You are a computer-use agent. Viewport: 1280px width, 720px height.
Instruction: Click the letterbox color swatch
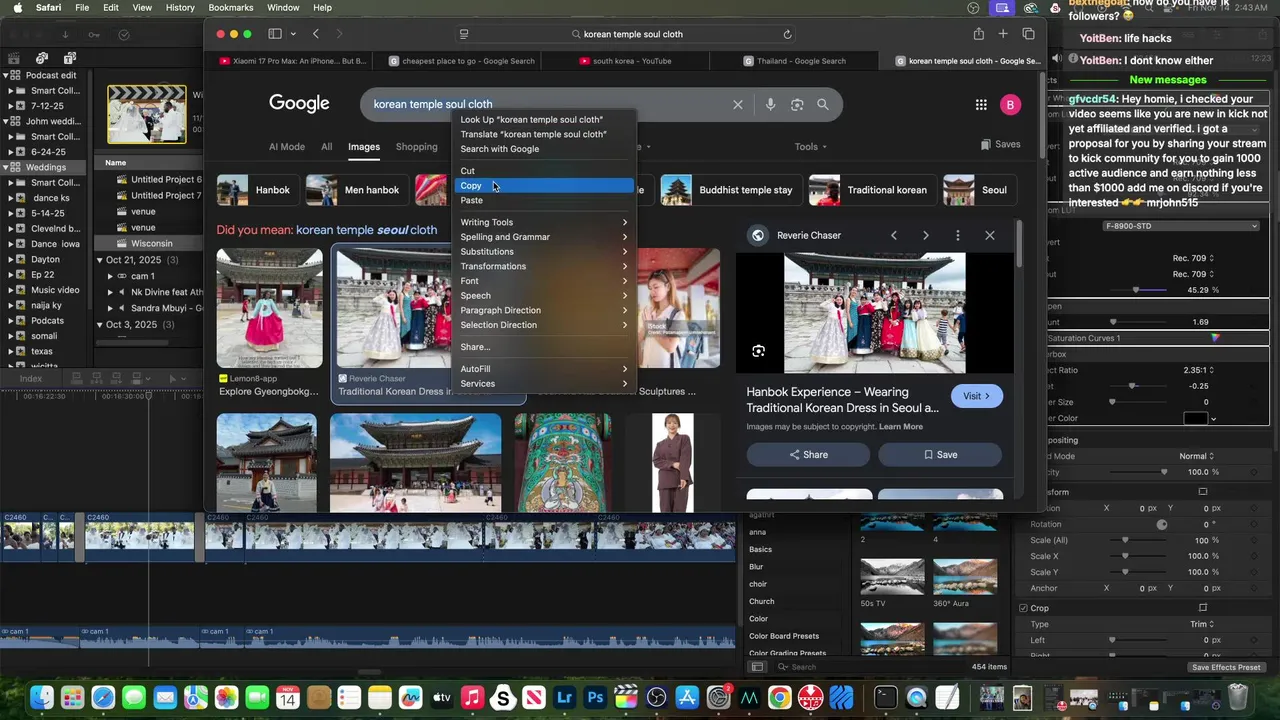1196,418
